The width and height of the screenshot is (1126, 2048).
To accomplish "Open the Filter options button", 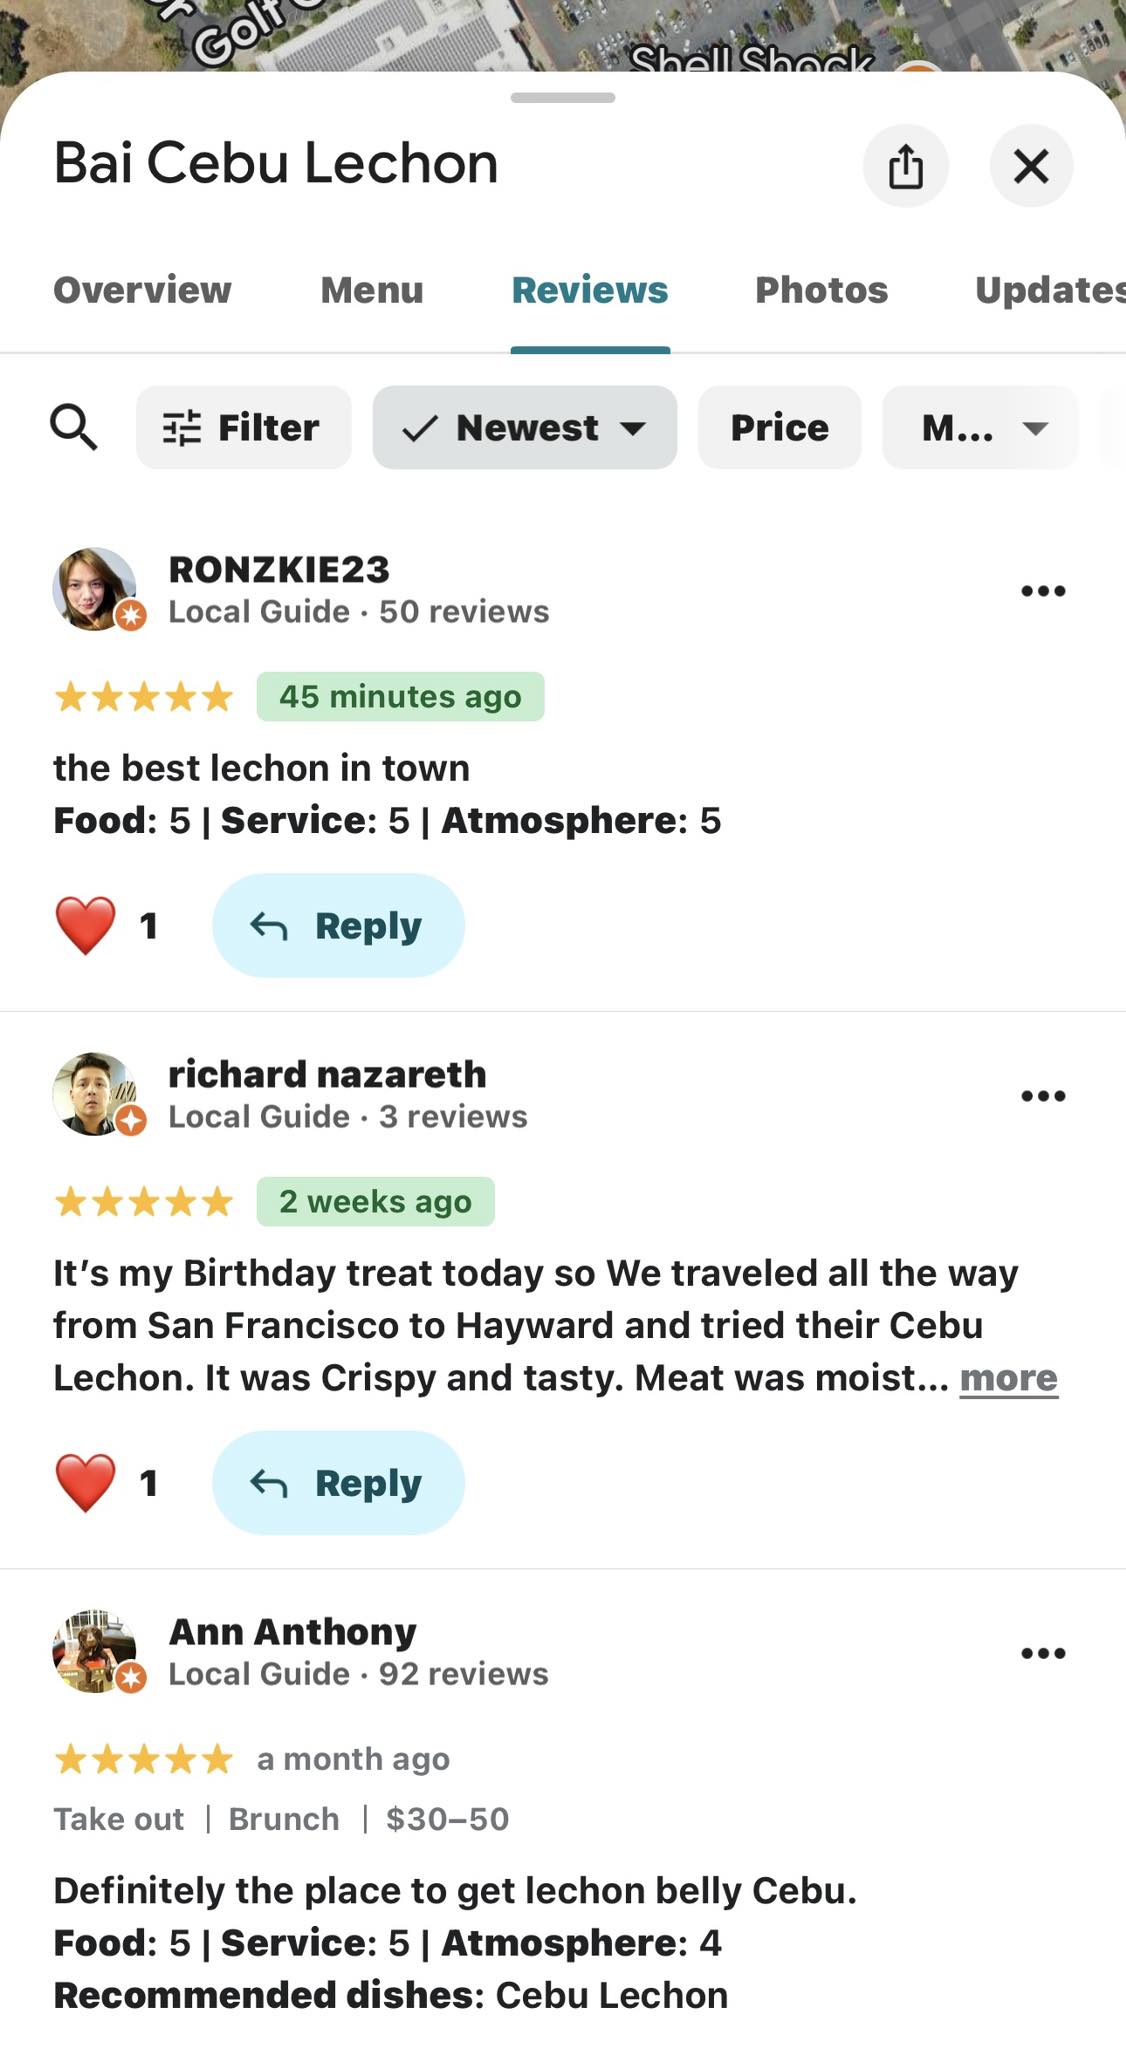I will (x=243, y=428).
